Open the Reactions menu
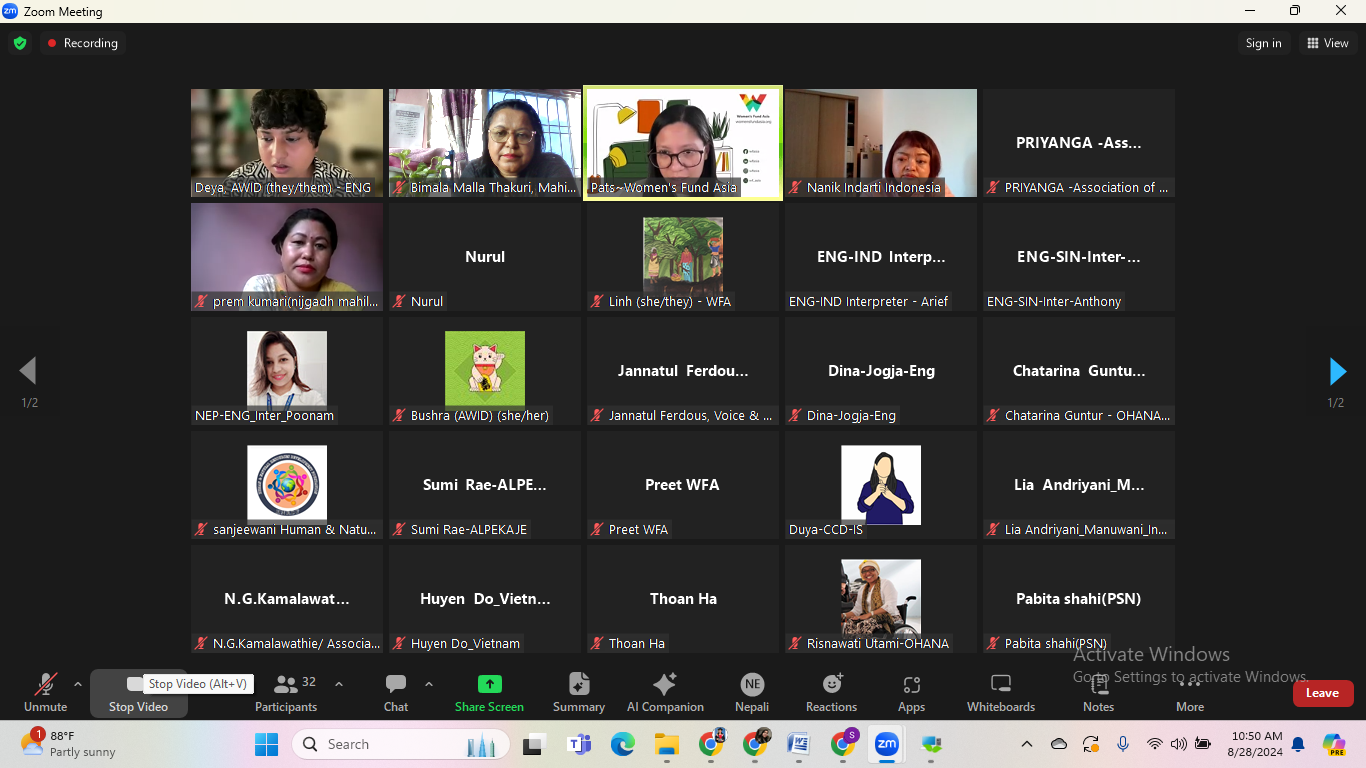This screenshot has width=1366, height=768. click(x=831, y=692)
